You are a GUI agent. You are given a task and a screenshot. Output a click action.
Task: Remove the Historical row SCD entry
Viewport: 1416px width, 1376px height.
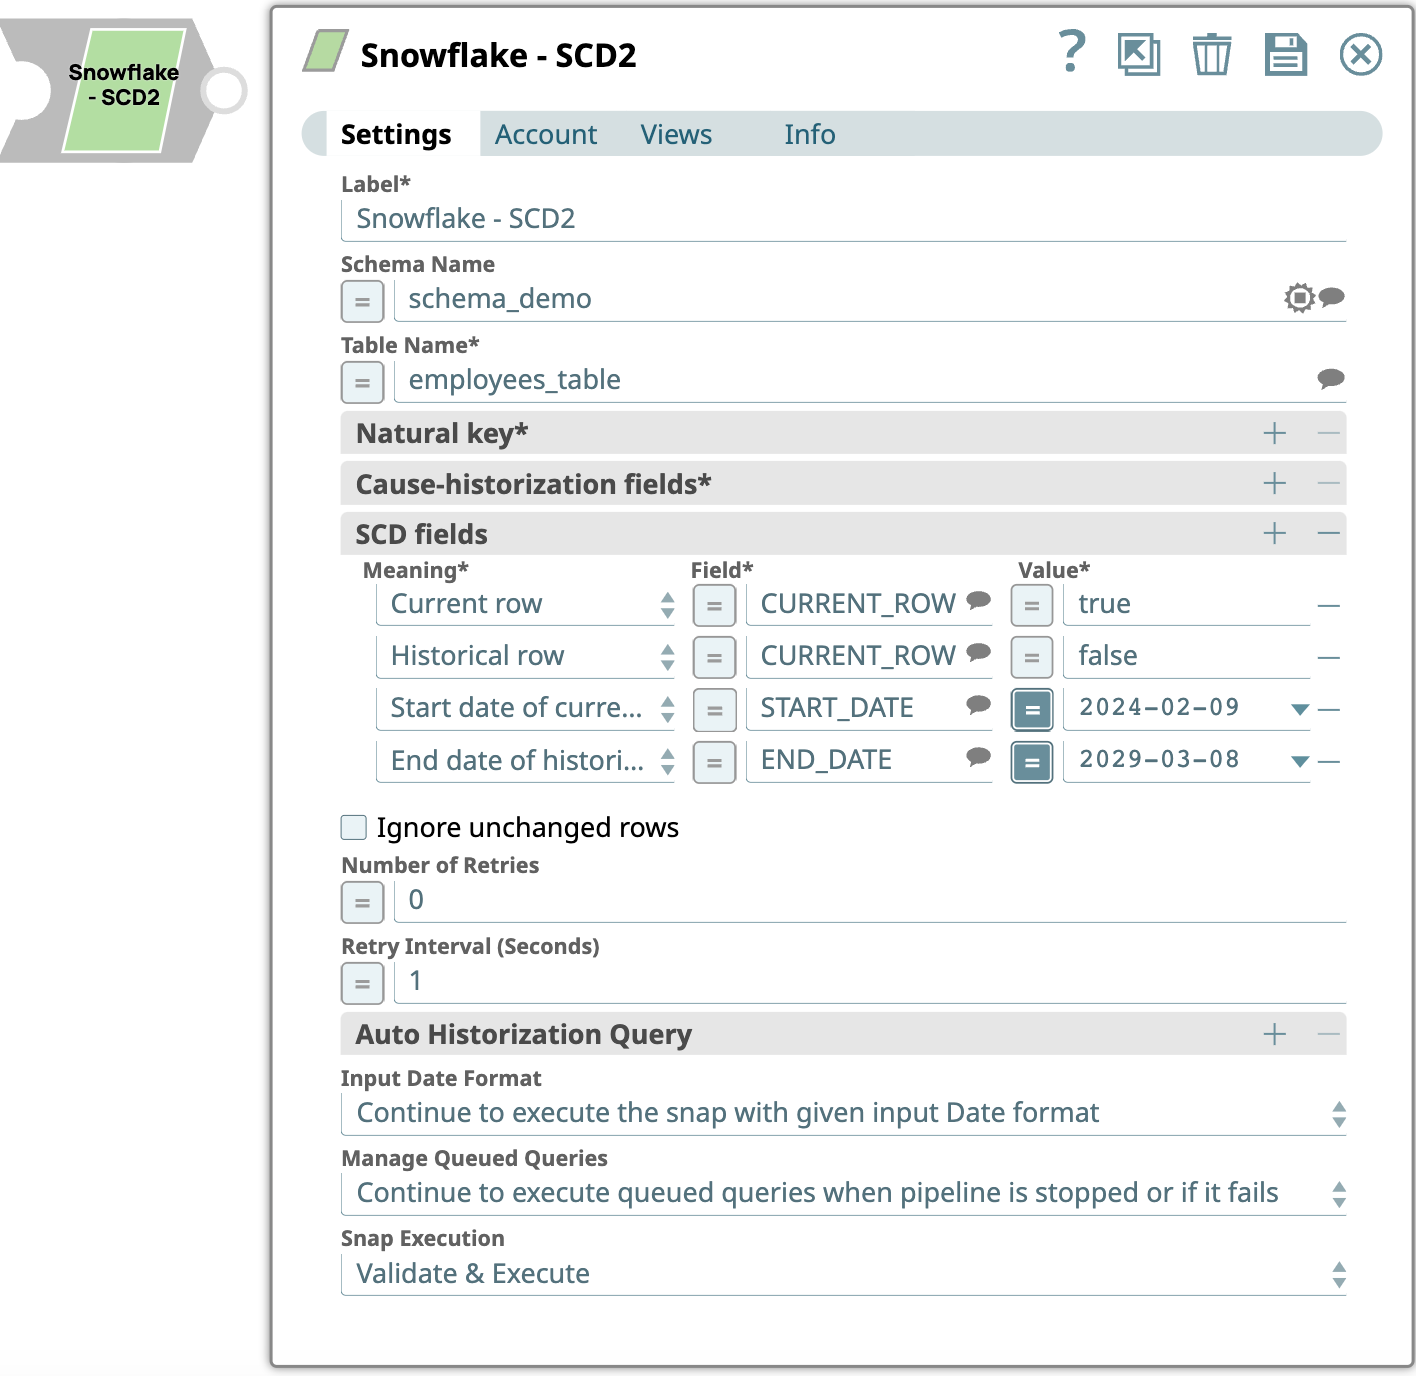[1328, 658]
